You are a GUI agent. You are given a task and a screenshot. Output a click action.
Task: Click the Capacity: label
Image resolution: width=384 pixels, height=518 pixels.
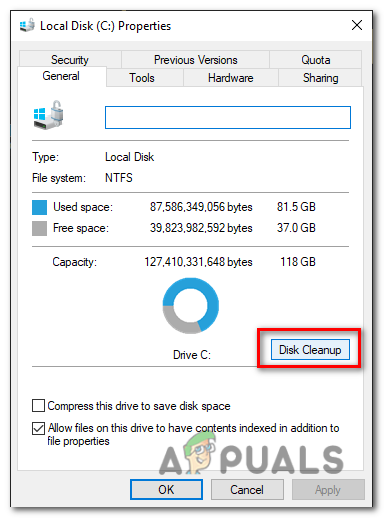click(x=74, y=262)
